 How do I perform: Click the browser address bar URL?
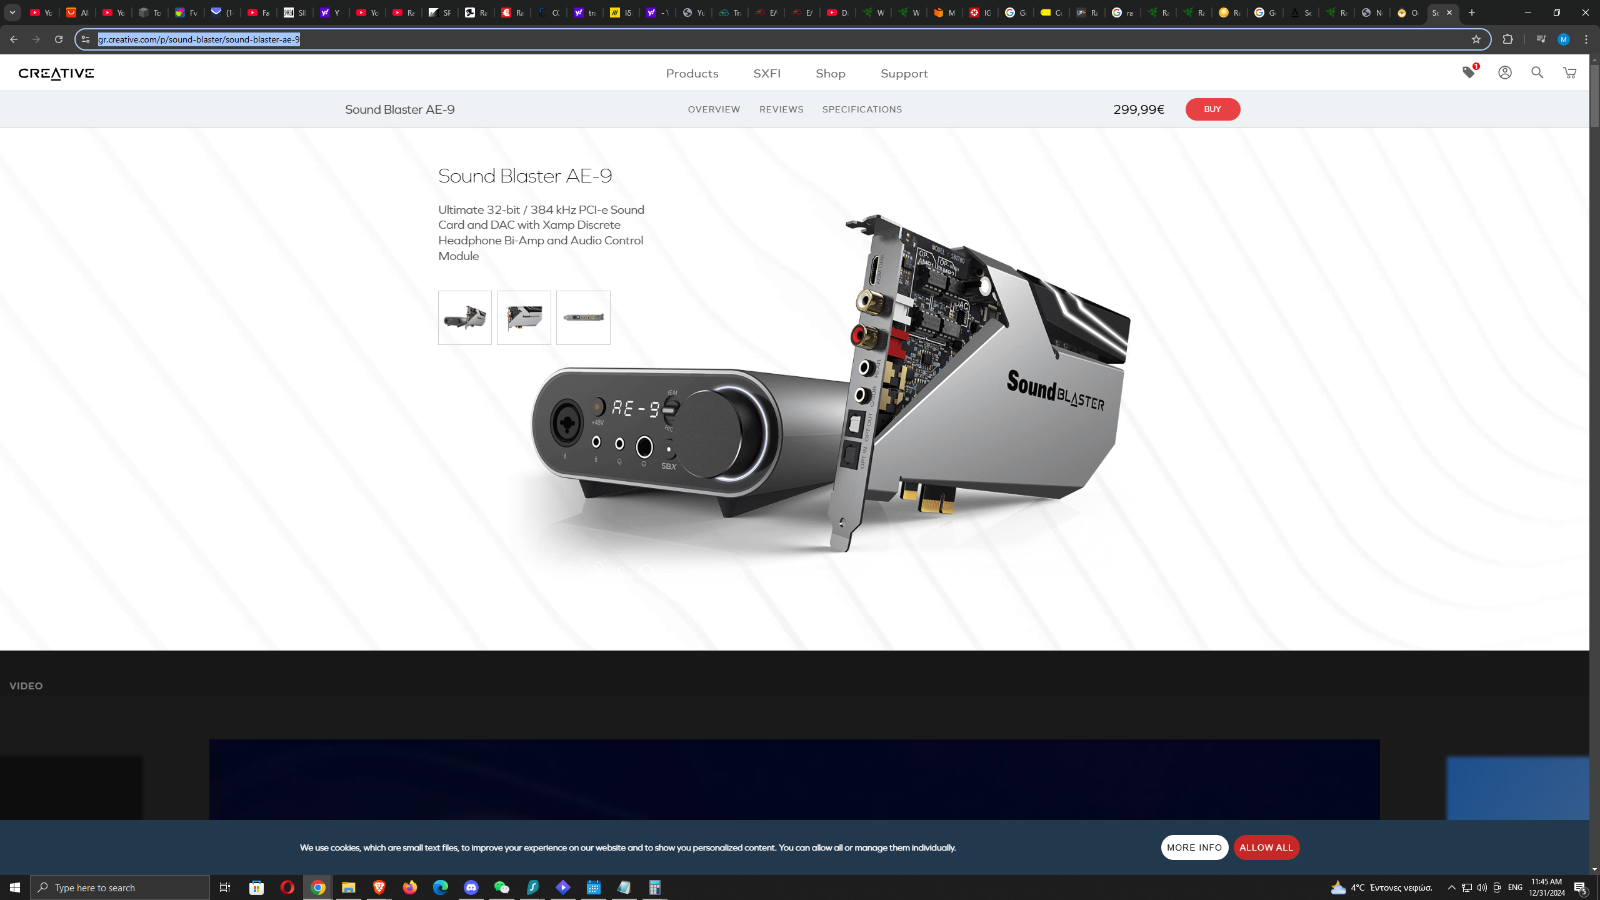click(x=199, y=39)
